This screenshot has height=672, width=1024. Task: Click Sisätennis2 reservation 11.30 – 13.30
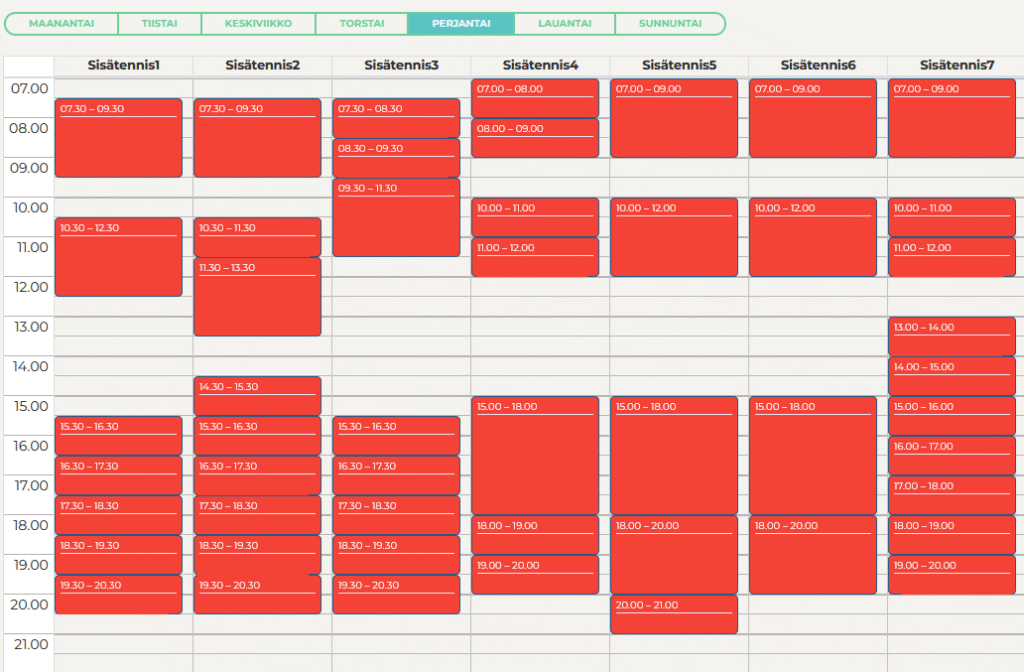coord(257,297)
